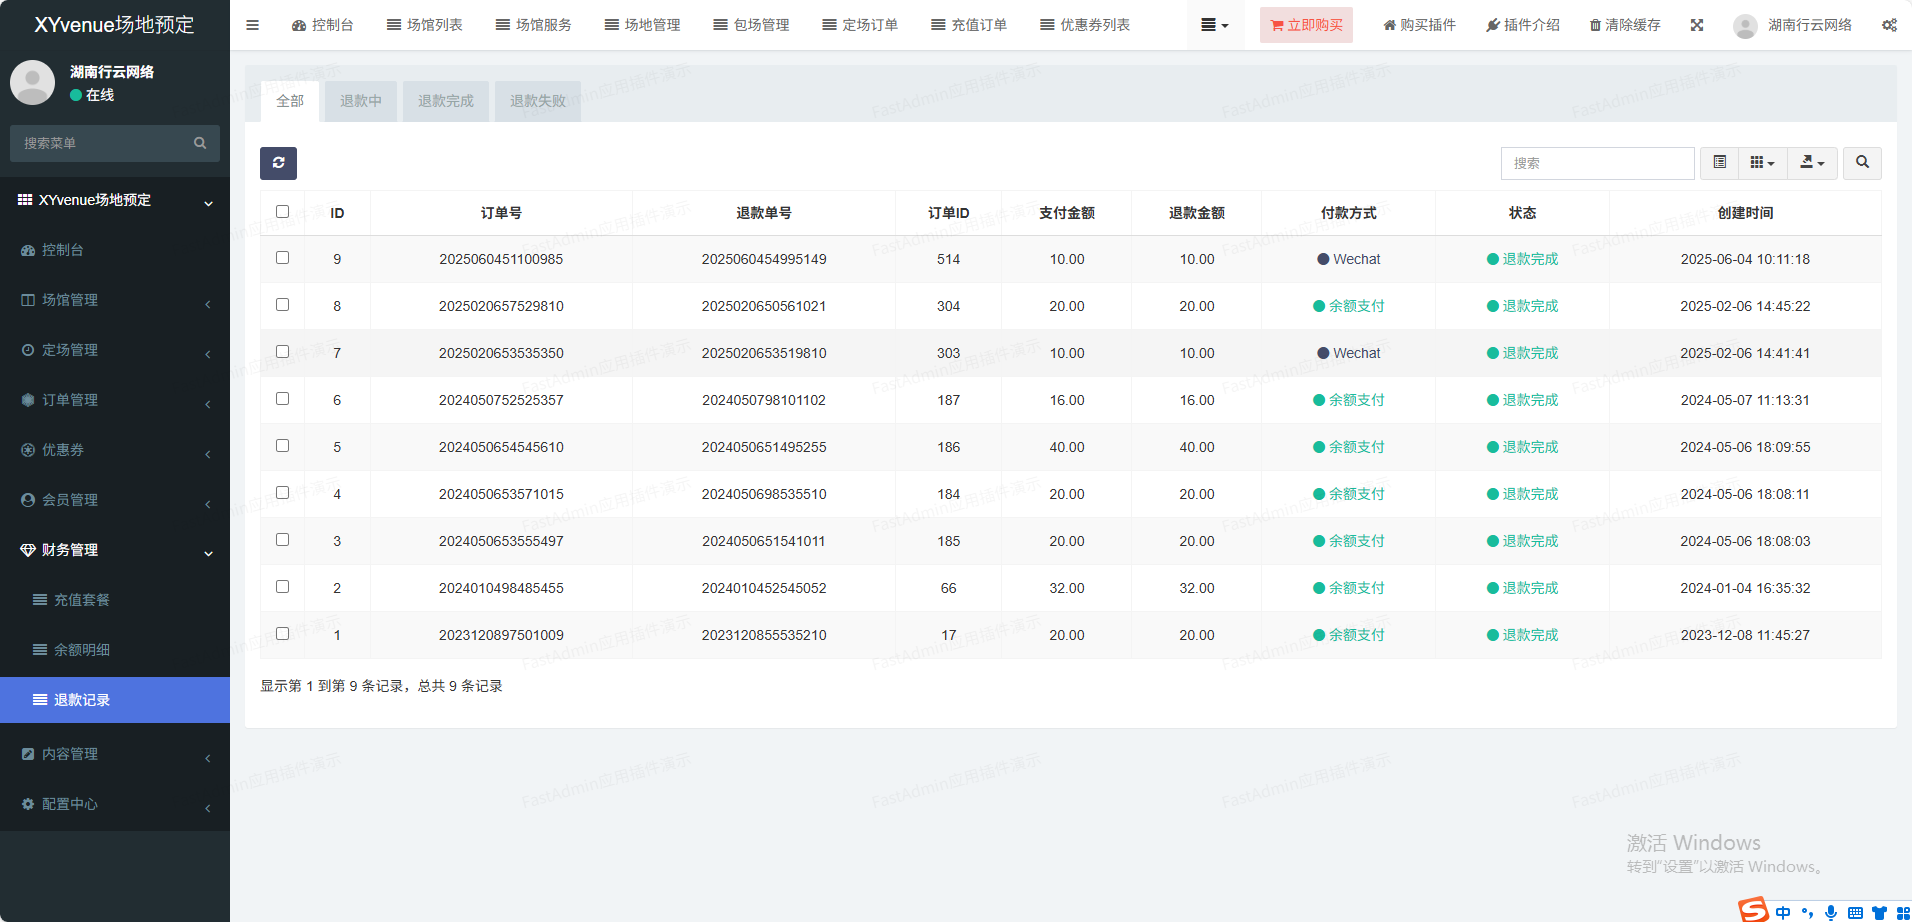Click the 立即购买 button

point(1306,25)
